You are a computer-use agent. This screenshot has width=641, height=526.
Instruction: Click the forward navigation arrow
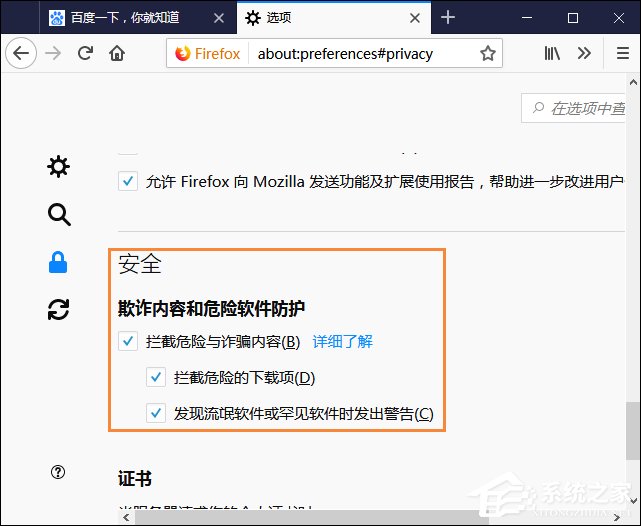click(53, 53)
